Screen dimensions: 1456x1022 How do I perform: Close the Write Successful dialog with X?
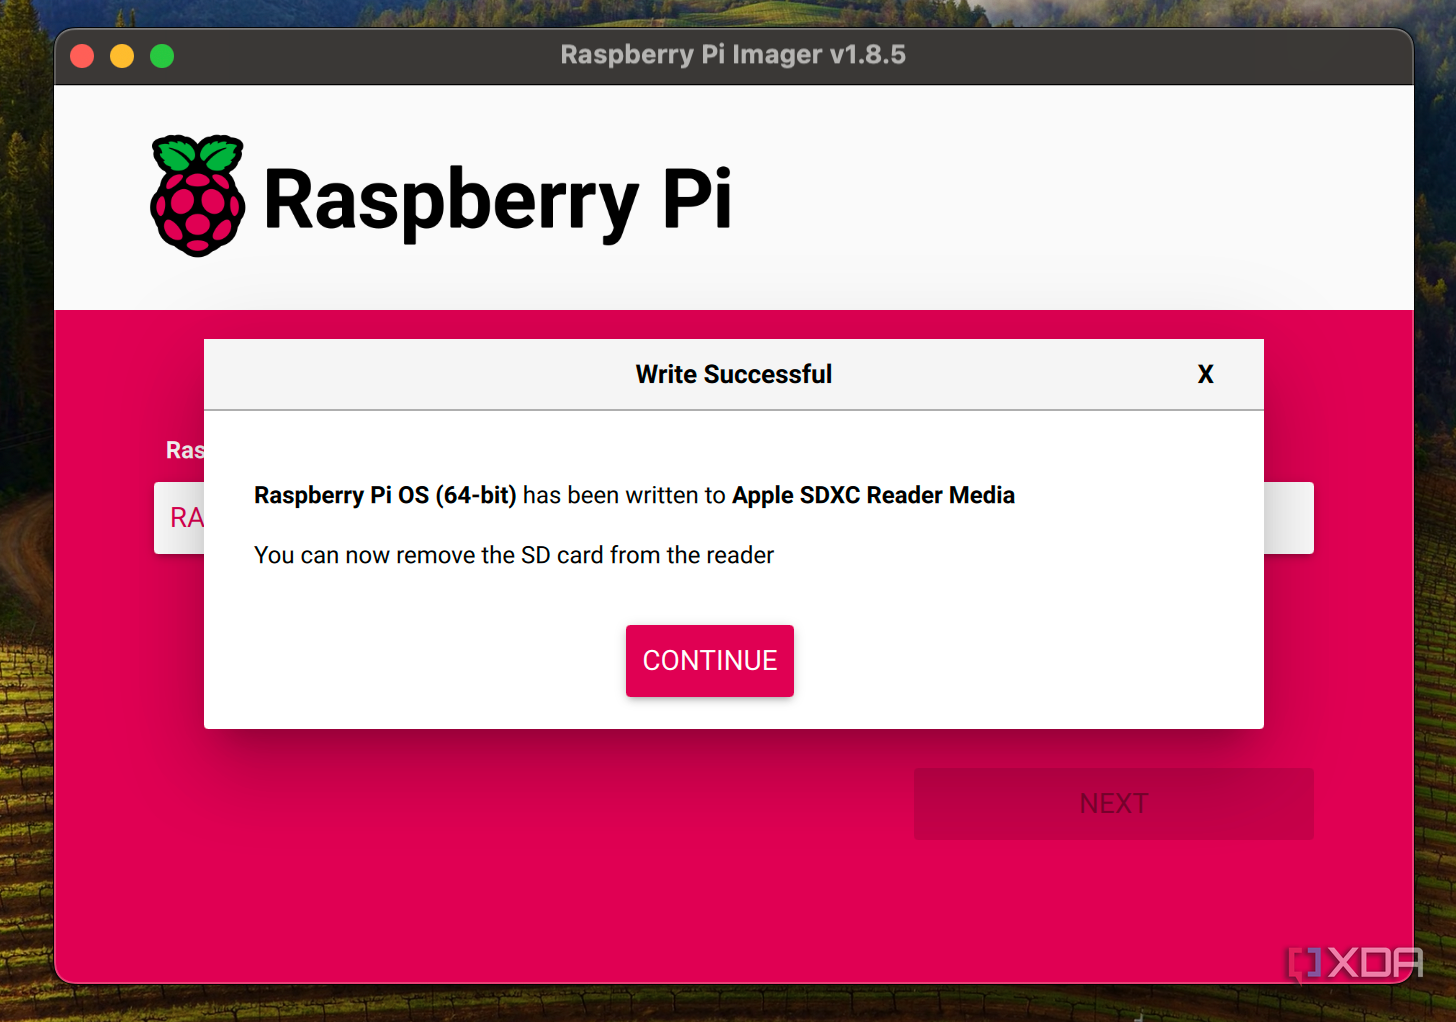click(1206, 374)
